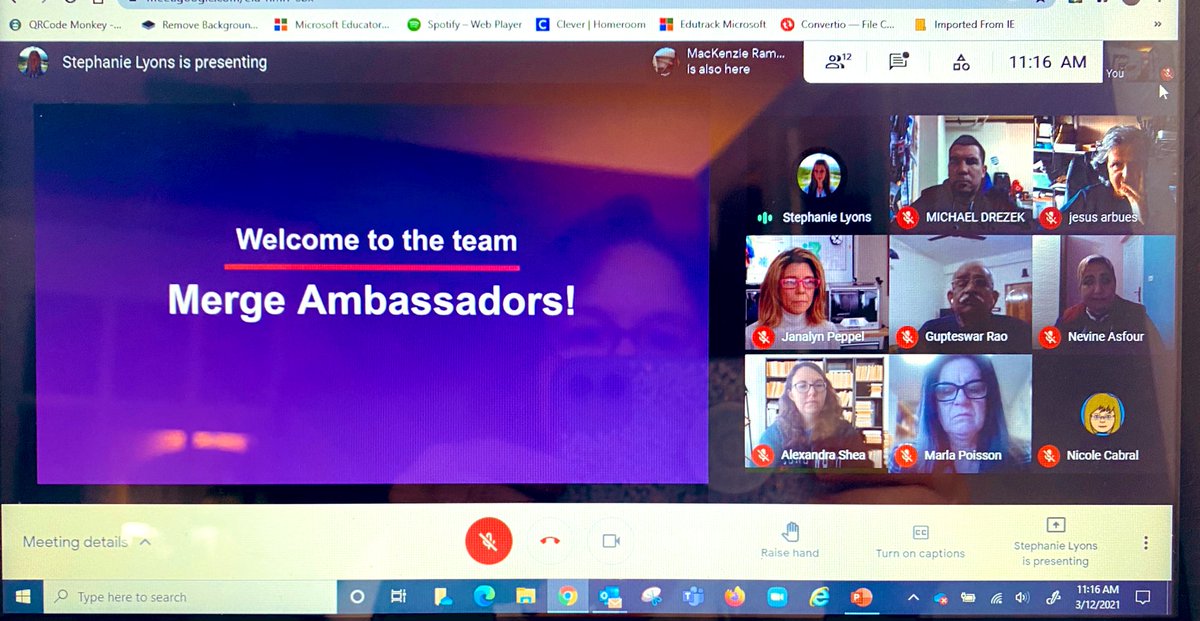Click the muted mic badge on Janalyn Peppel
The width and height of the screenshot is (1200, 621).
pyautogui.click(x=765, y=337)
